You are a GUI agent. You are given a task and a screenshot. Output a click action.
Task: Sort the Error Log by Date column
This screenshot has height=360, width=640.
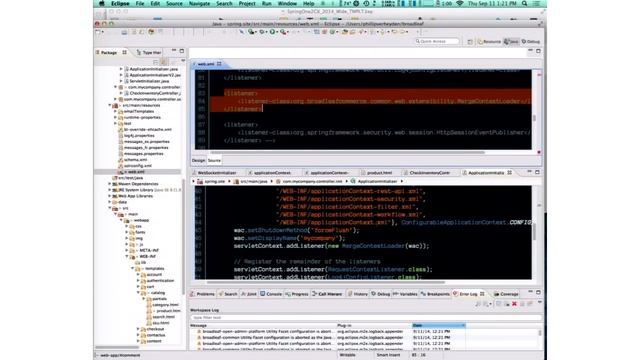pyautogui.click(x=439, y=325)
